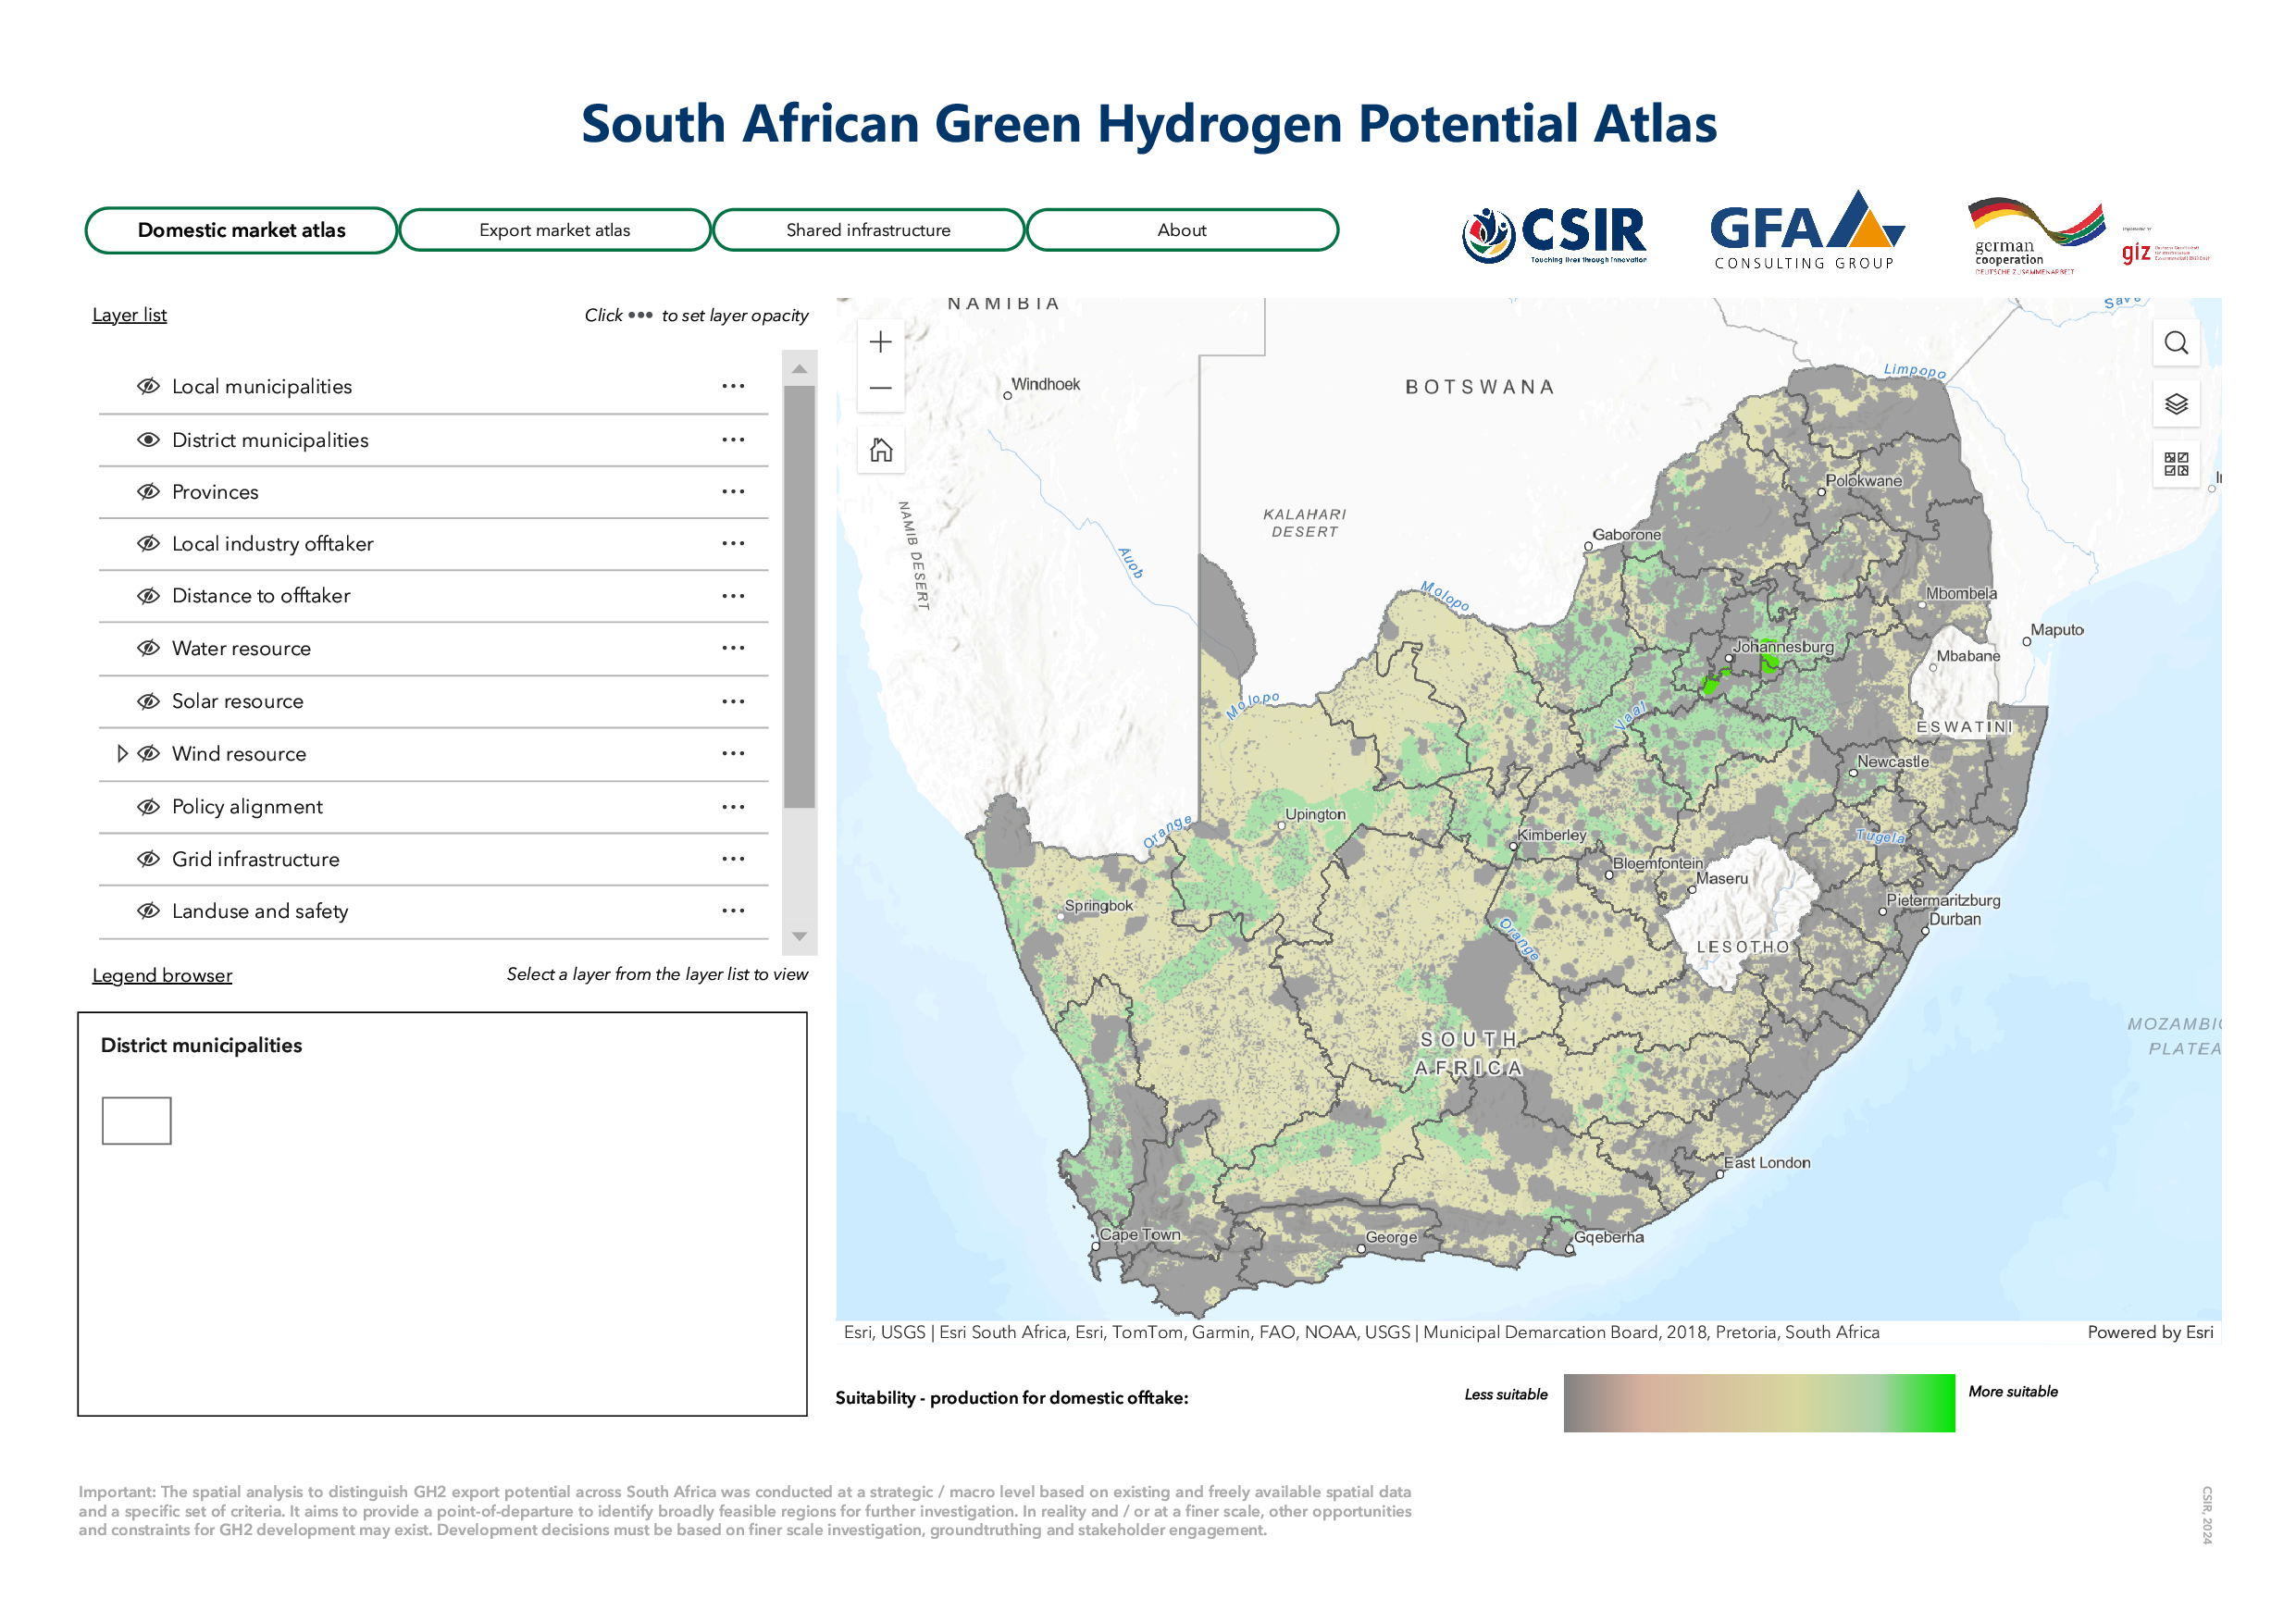
Task: Switch to Export market atlas tab
Action: (x=554, y=230)
